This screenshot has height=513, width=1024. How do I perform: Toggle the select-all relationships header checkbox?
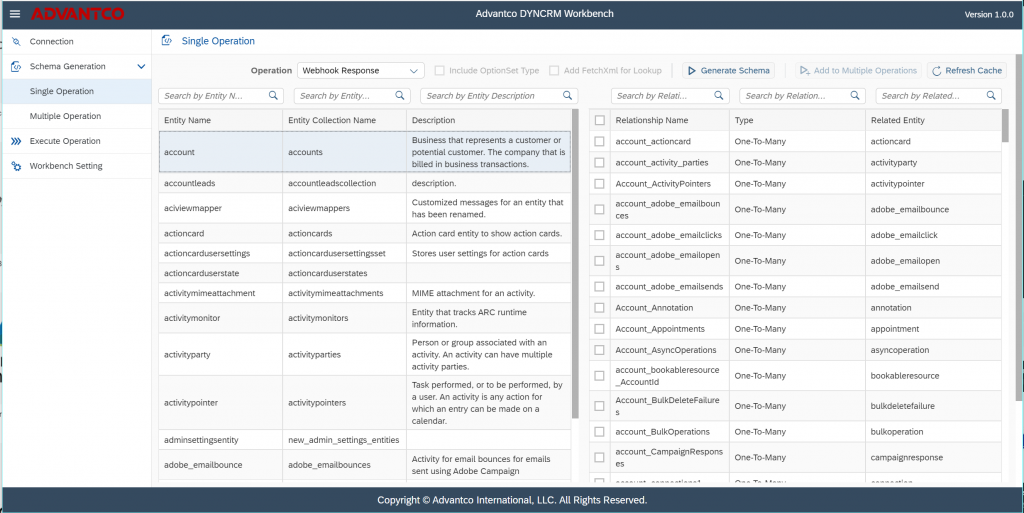click(600, 120)
